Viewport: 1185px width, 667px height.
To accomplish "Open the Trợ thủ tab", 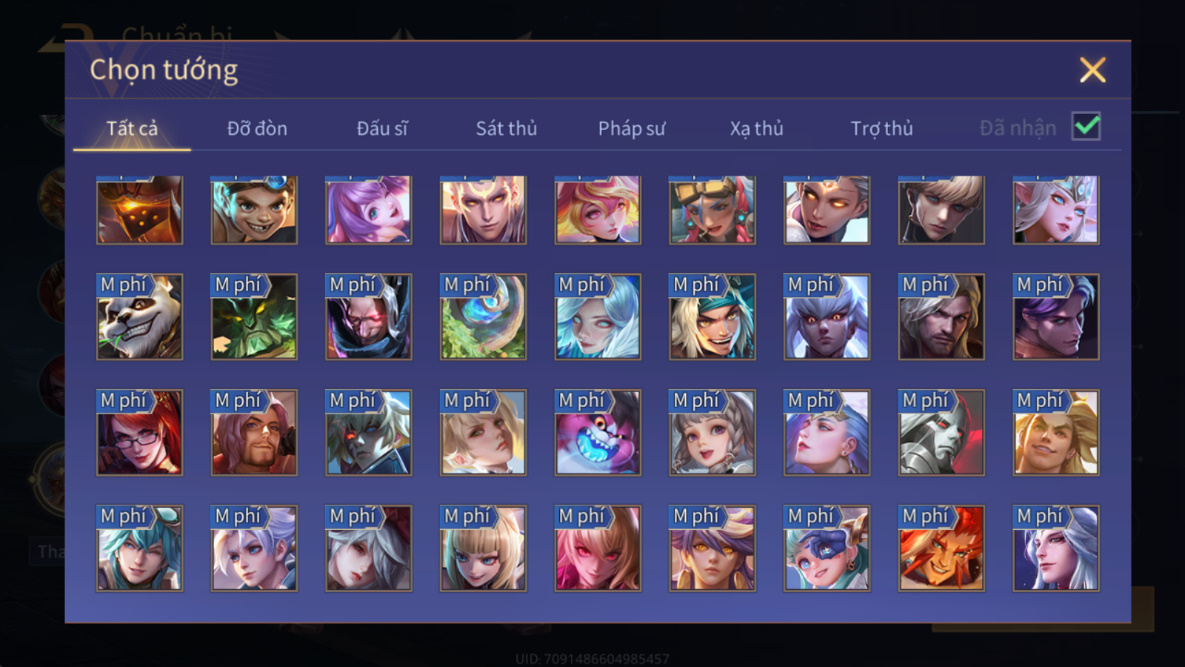I will 881,128.
